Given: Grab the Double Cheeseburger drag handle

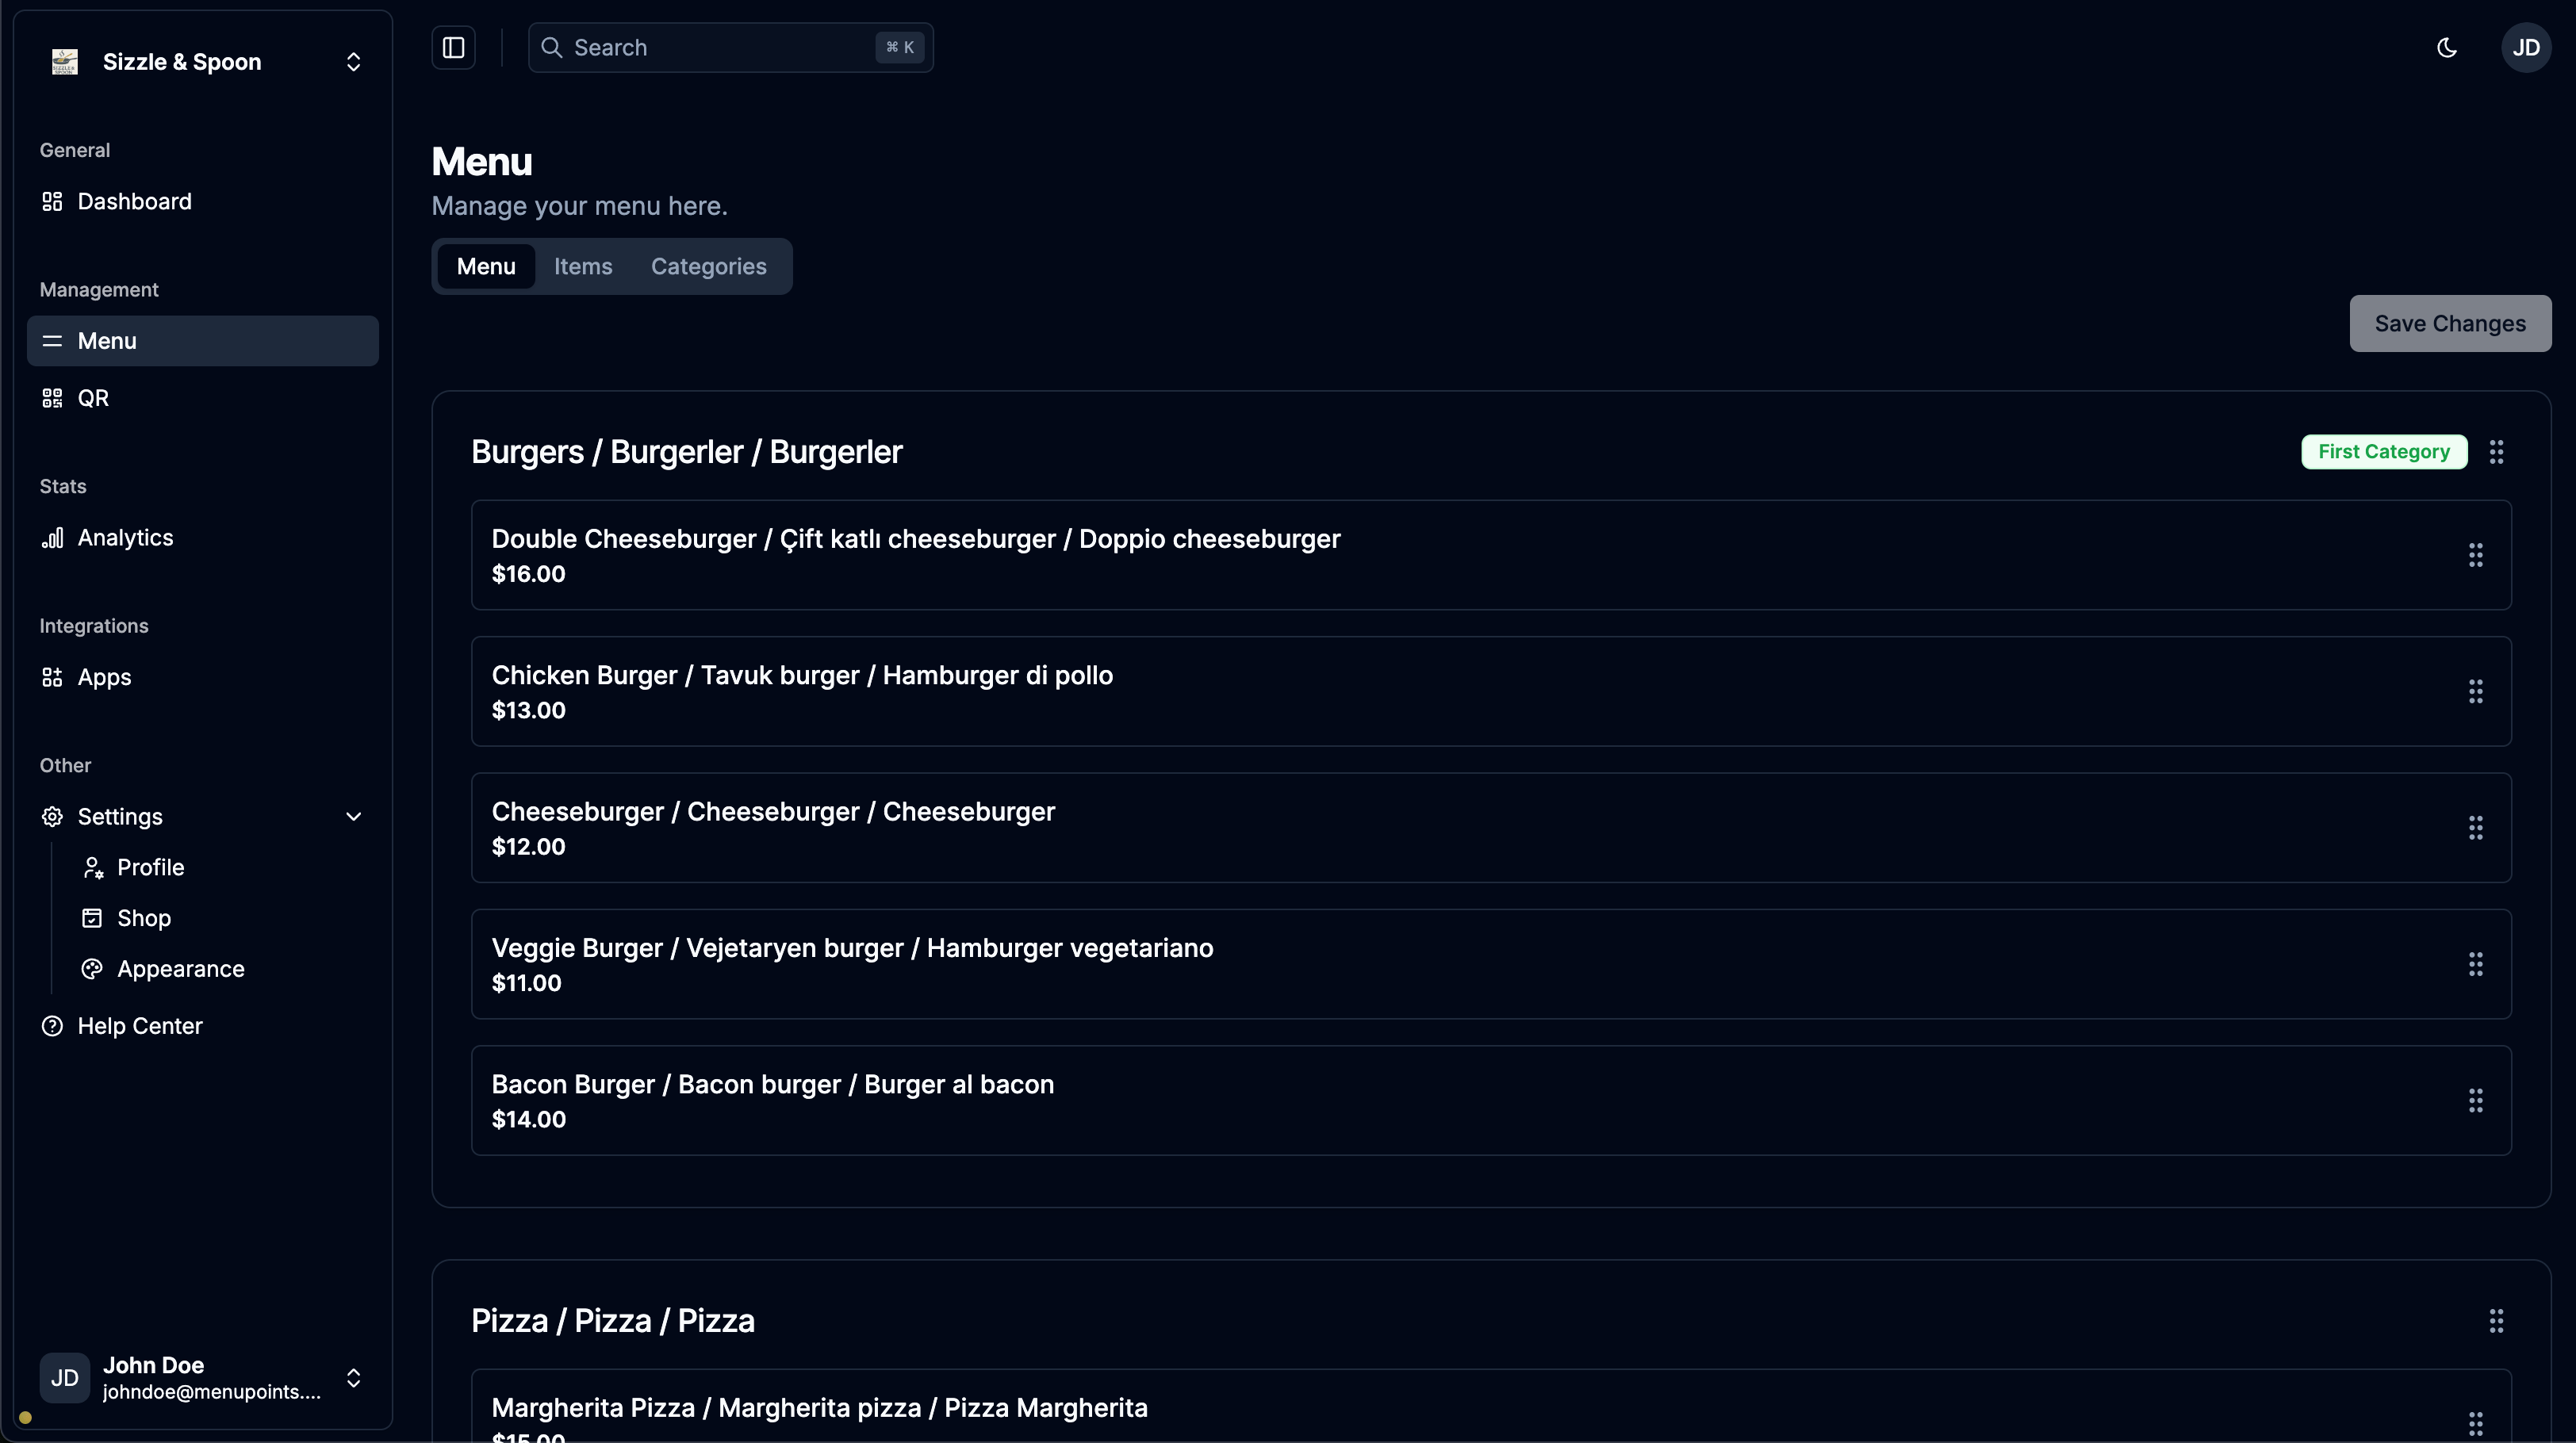Looking at the screenshot, I should click(x=2475, y=555).
